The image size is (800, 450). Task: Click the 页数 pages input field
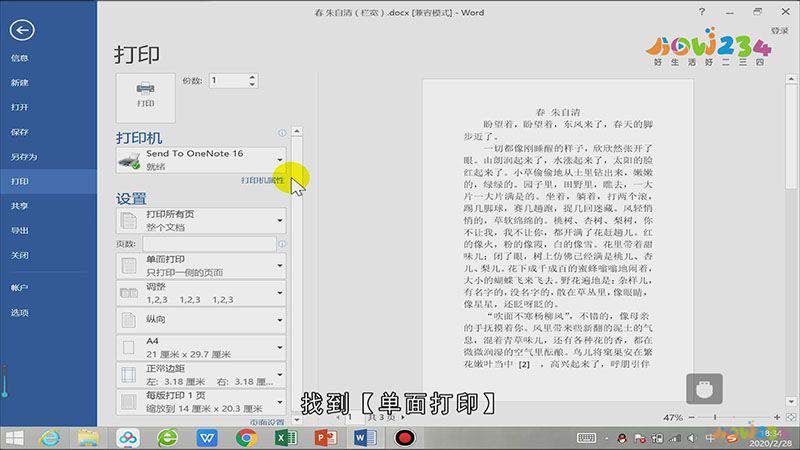(209, 244)
